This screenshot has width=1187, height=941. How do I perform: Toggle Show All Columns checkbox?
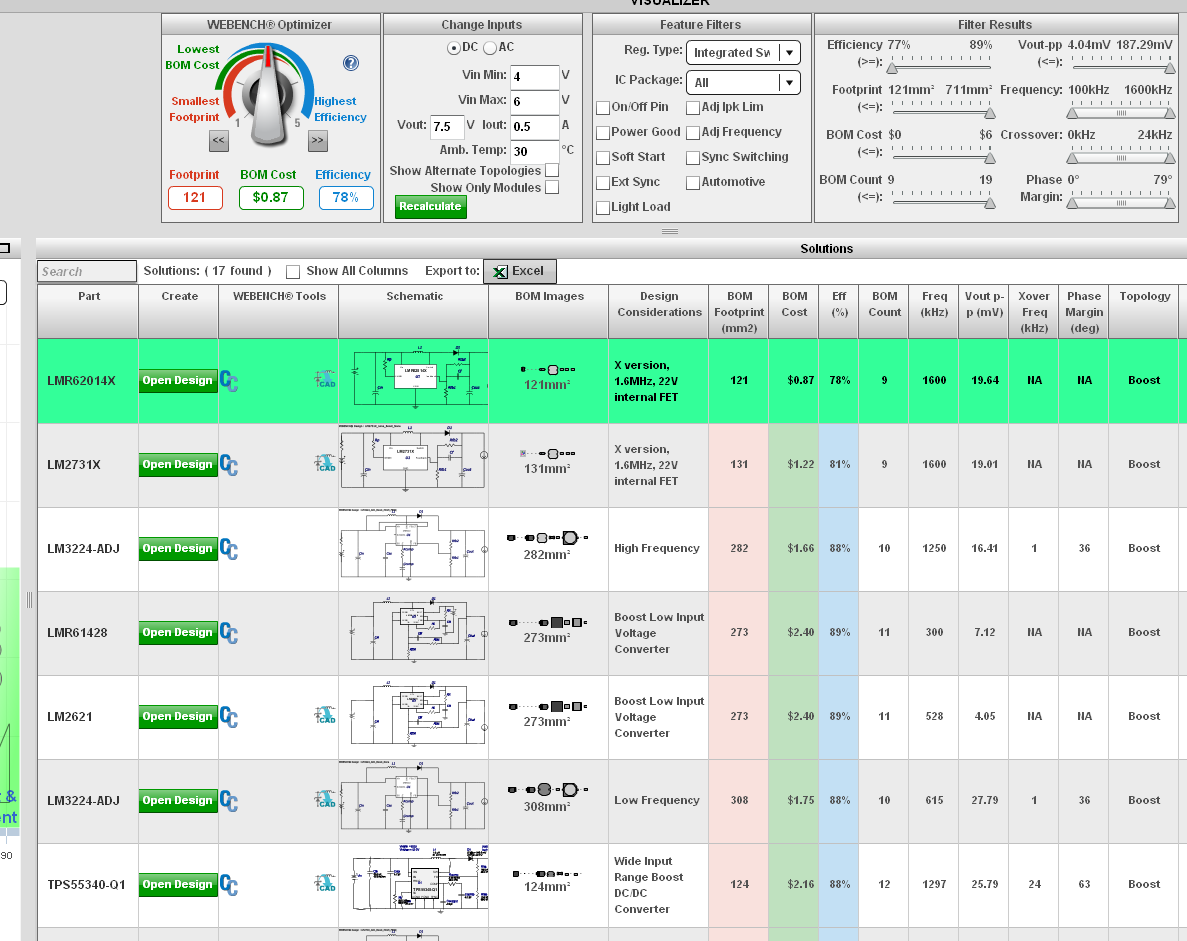pyautogui.click(x=293, y=271)
